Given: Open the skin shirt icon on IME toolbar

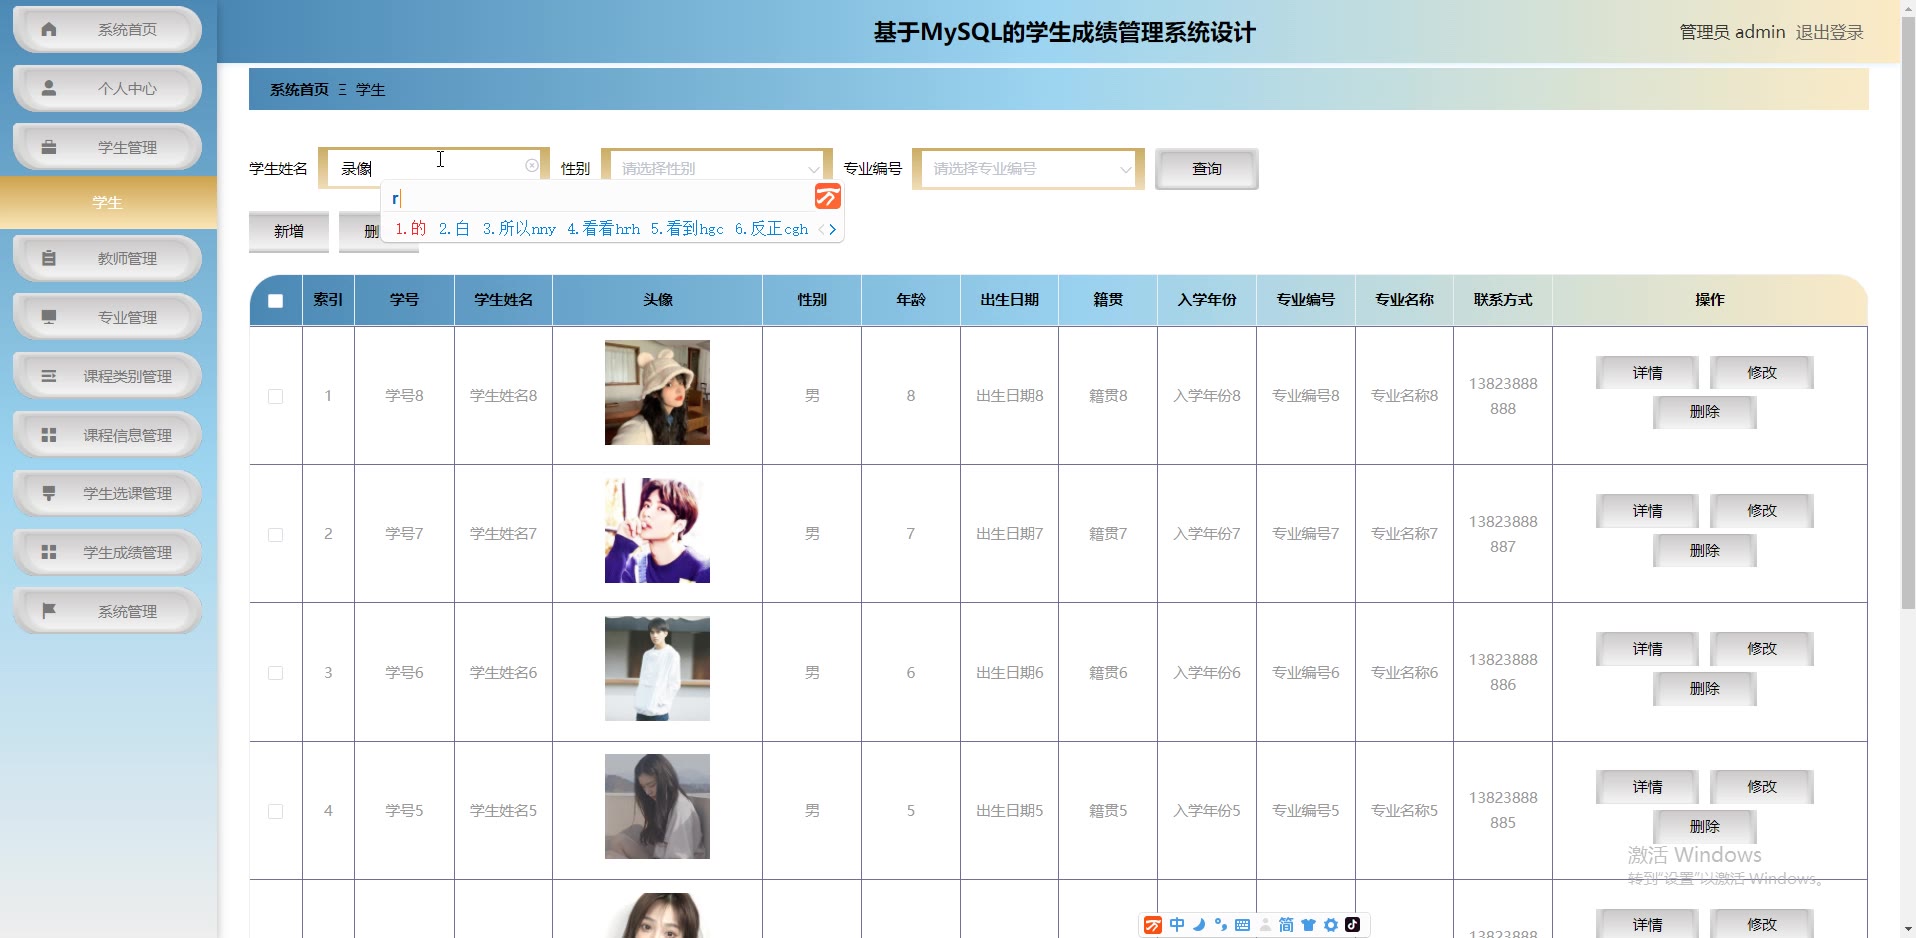Looking at the screenshot, I should pos(1308,925).
